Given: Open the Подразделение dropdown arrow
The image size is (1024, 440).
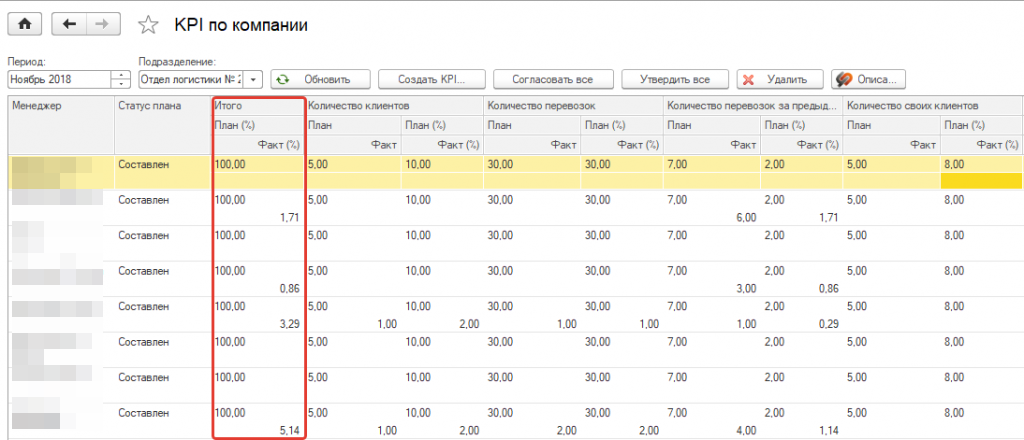Looking at the screenshot, I should click(253, 80).
